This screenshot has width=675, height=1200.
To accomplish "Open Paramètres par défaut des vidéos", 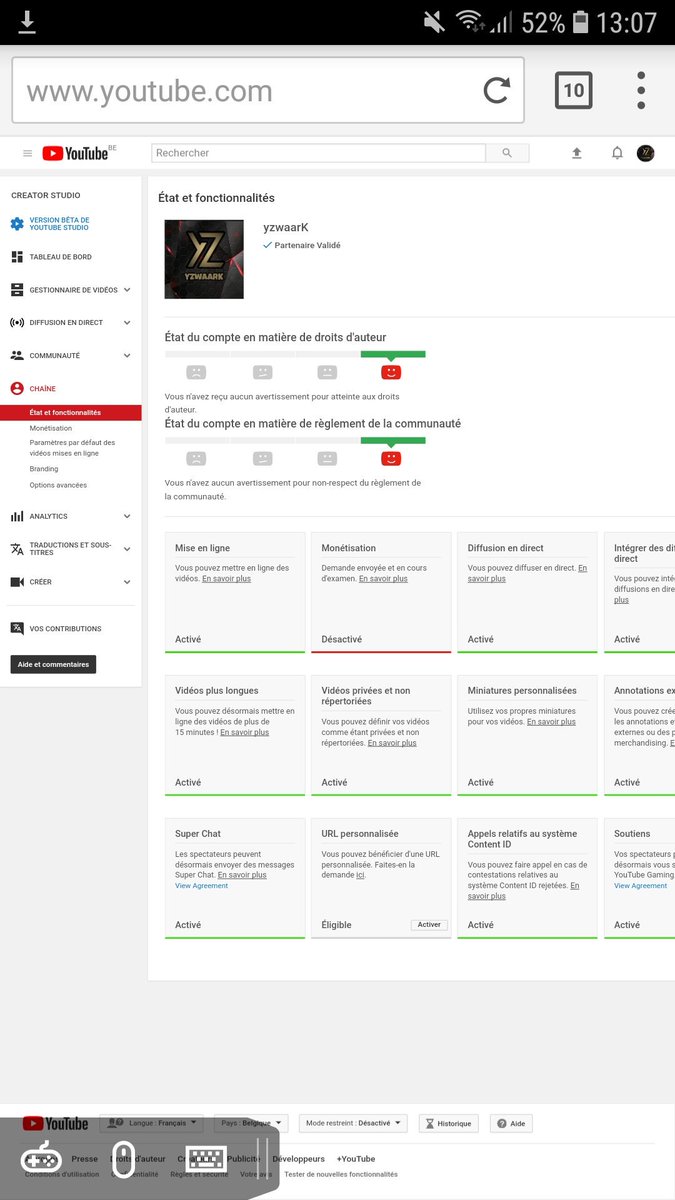I will click(72, 447).
